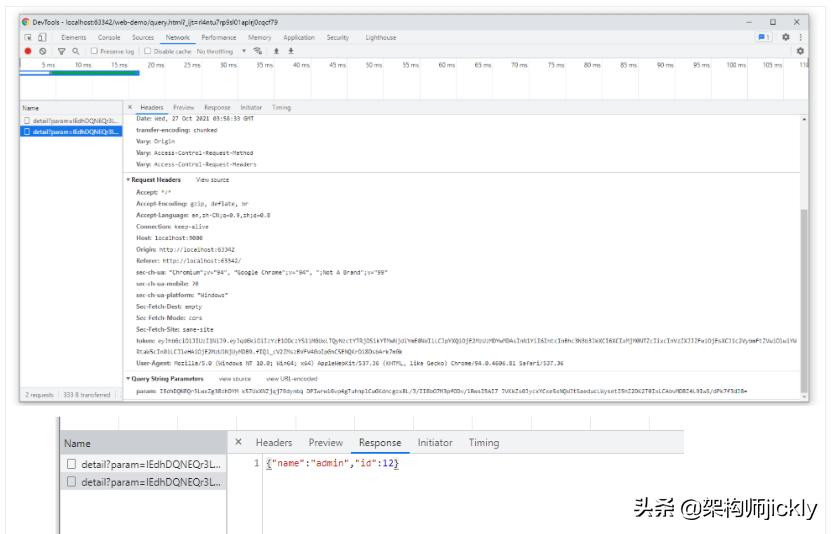Switch to the Application tab
Screen dimensions: 833x534
coord(299,38)
